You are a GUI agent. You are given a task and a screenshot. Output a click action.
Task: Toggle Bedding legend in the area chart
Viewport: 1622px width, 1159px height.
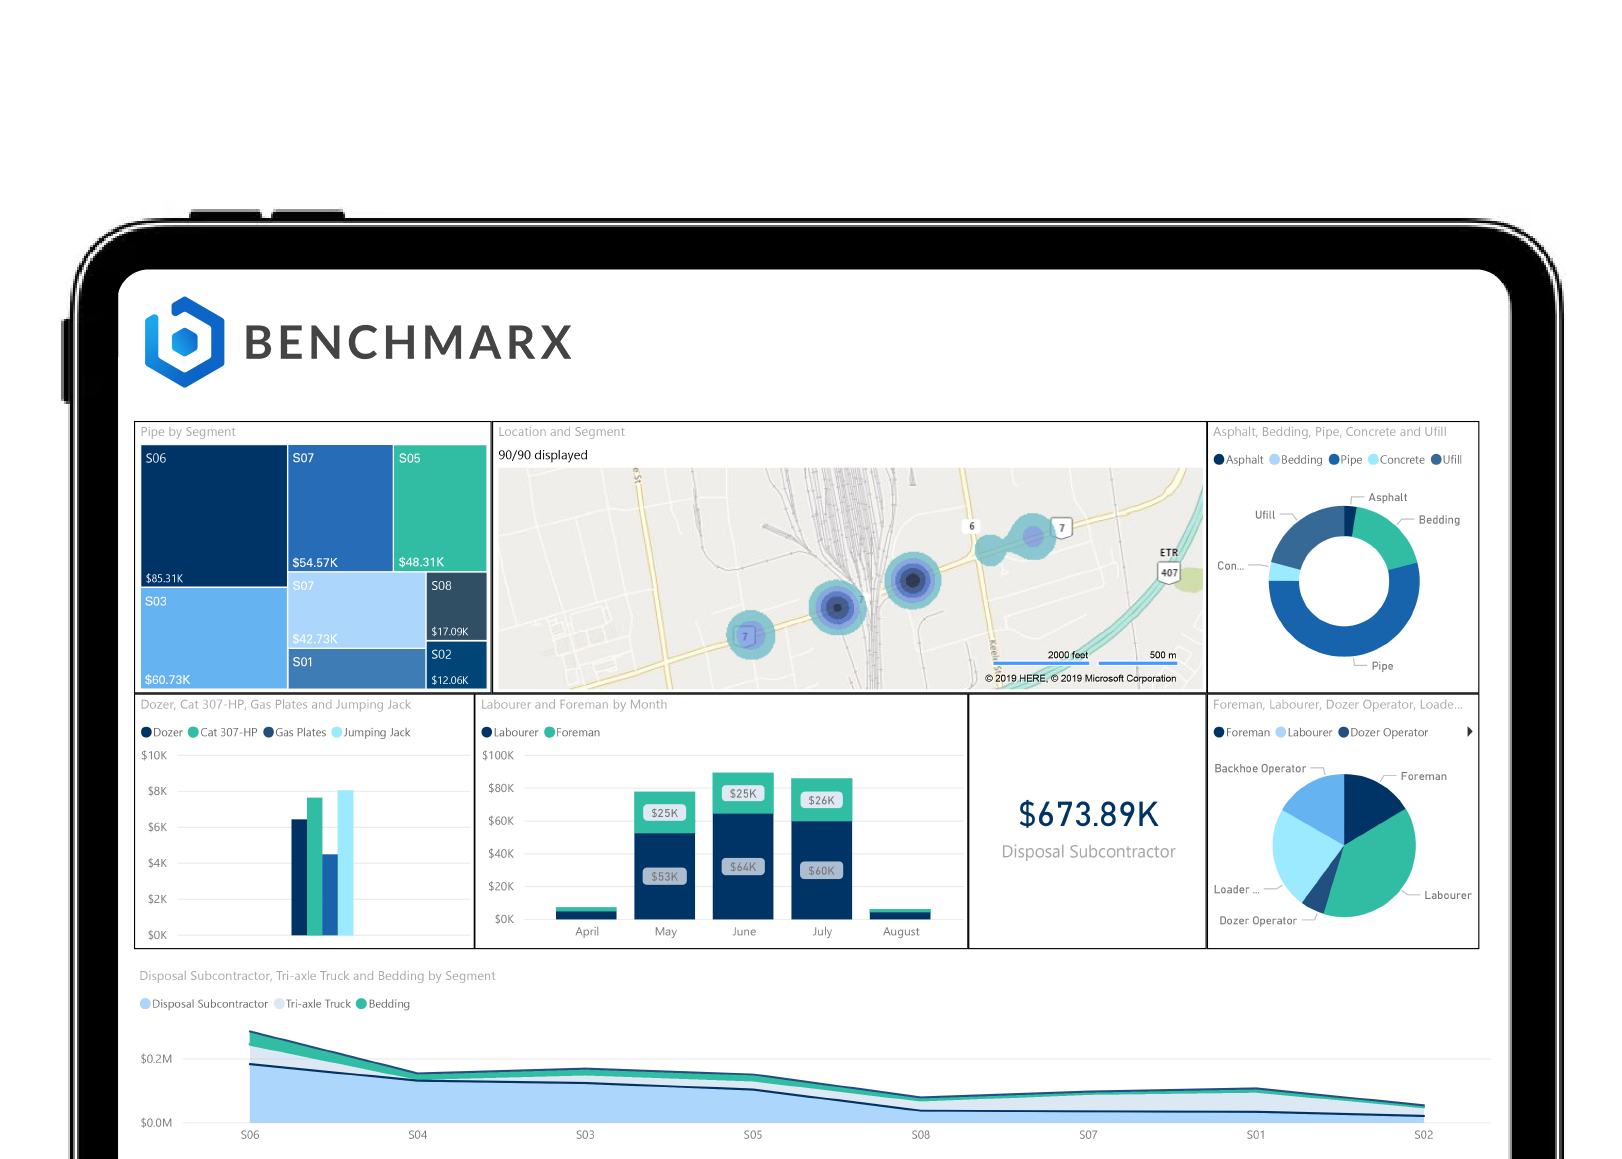point(383,1004)
